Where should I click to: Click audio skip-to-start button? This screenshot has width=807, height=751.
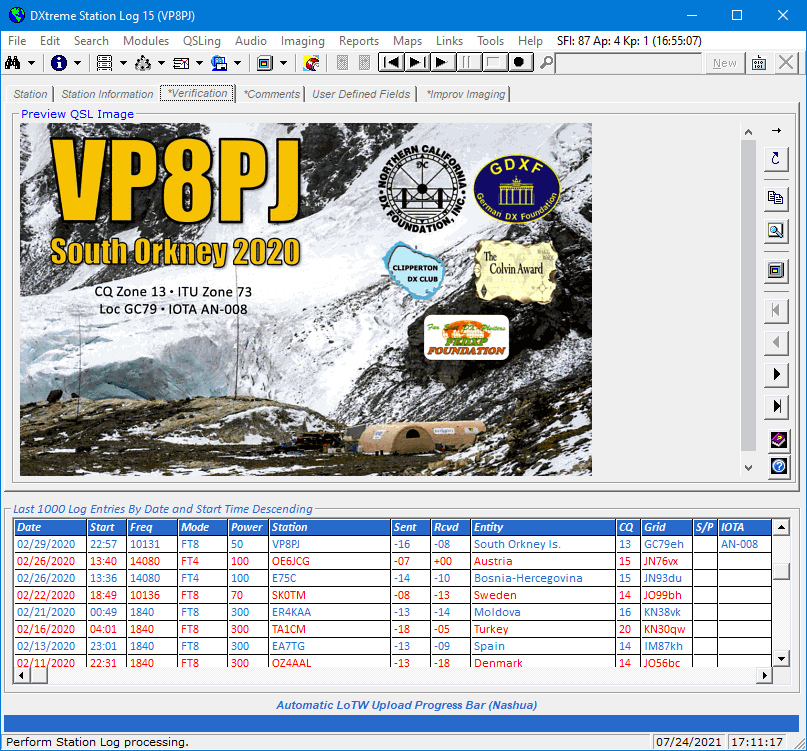[x=391, y=62]
